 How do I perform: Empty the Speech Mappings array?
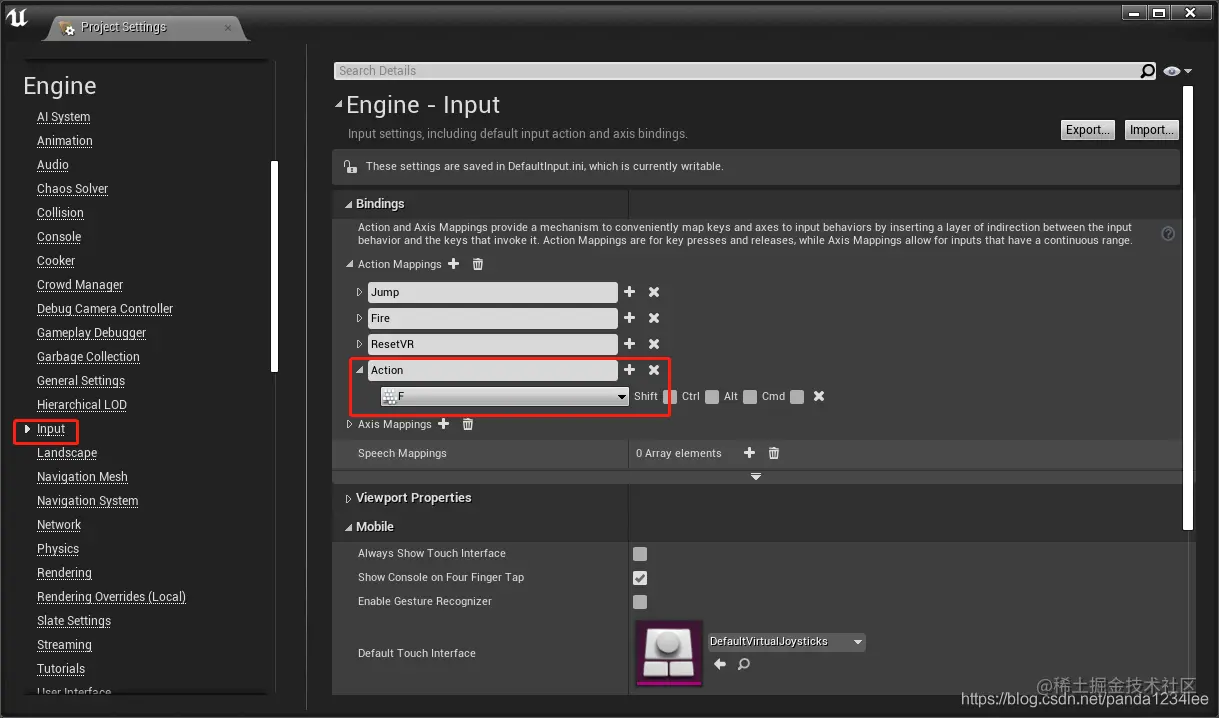(774, 453)
